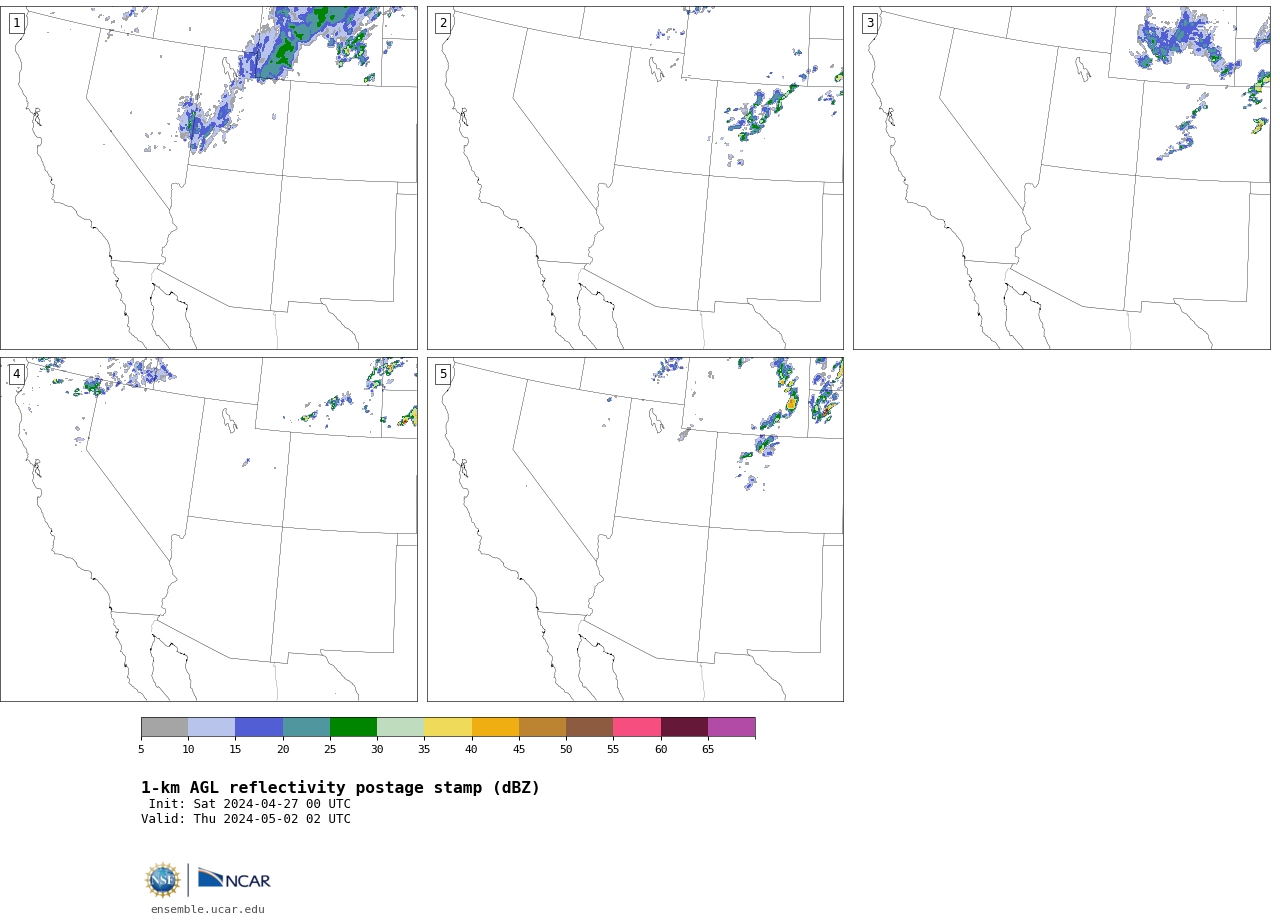Click the tan 45-50 dBZ swatch
Image resolution: width=1280 pixels, height=920 pixels.
pos(542,727)
